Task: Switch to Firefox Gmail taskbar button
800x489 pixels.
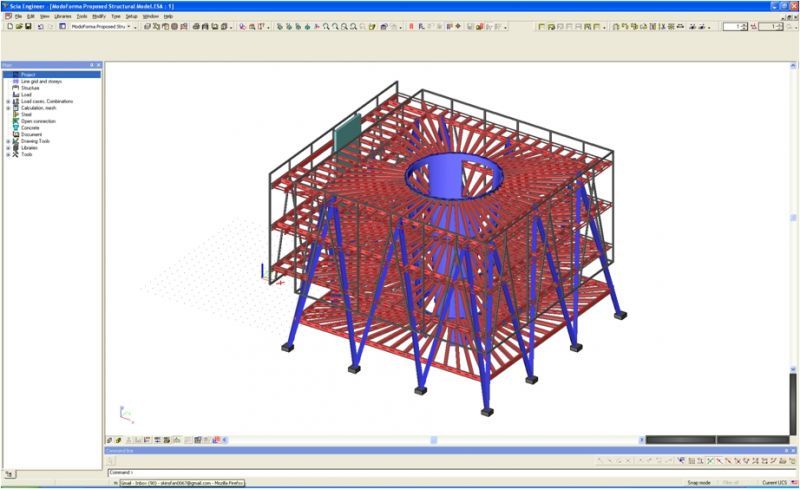Action: [x=180, y=482]
